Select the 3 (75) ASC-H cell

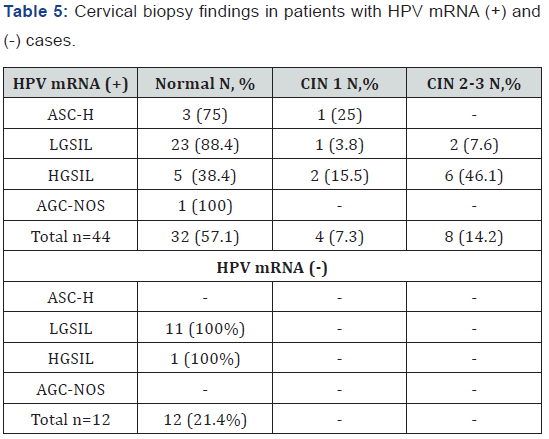(x=205, y=113)
